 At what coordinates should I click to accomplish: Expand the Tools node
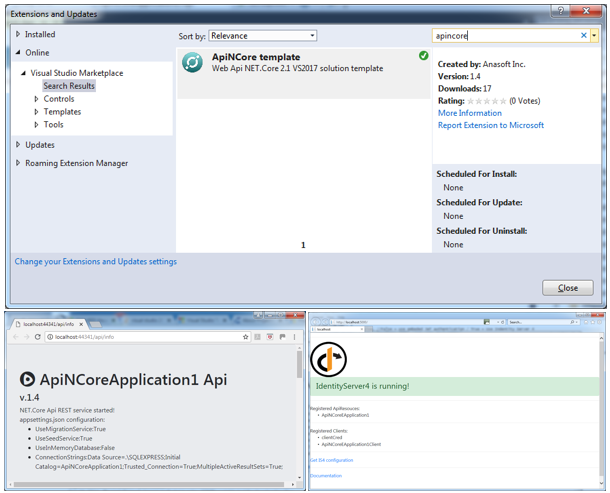pos(36,125)
